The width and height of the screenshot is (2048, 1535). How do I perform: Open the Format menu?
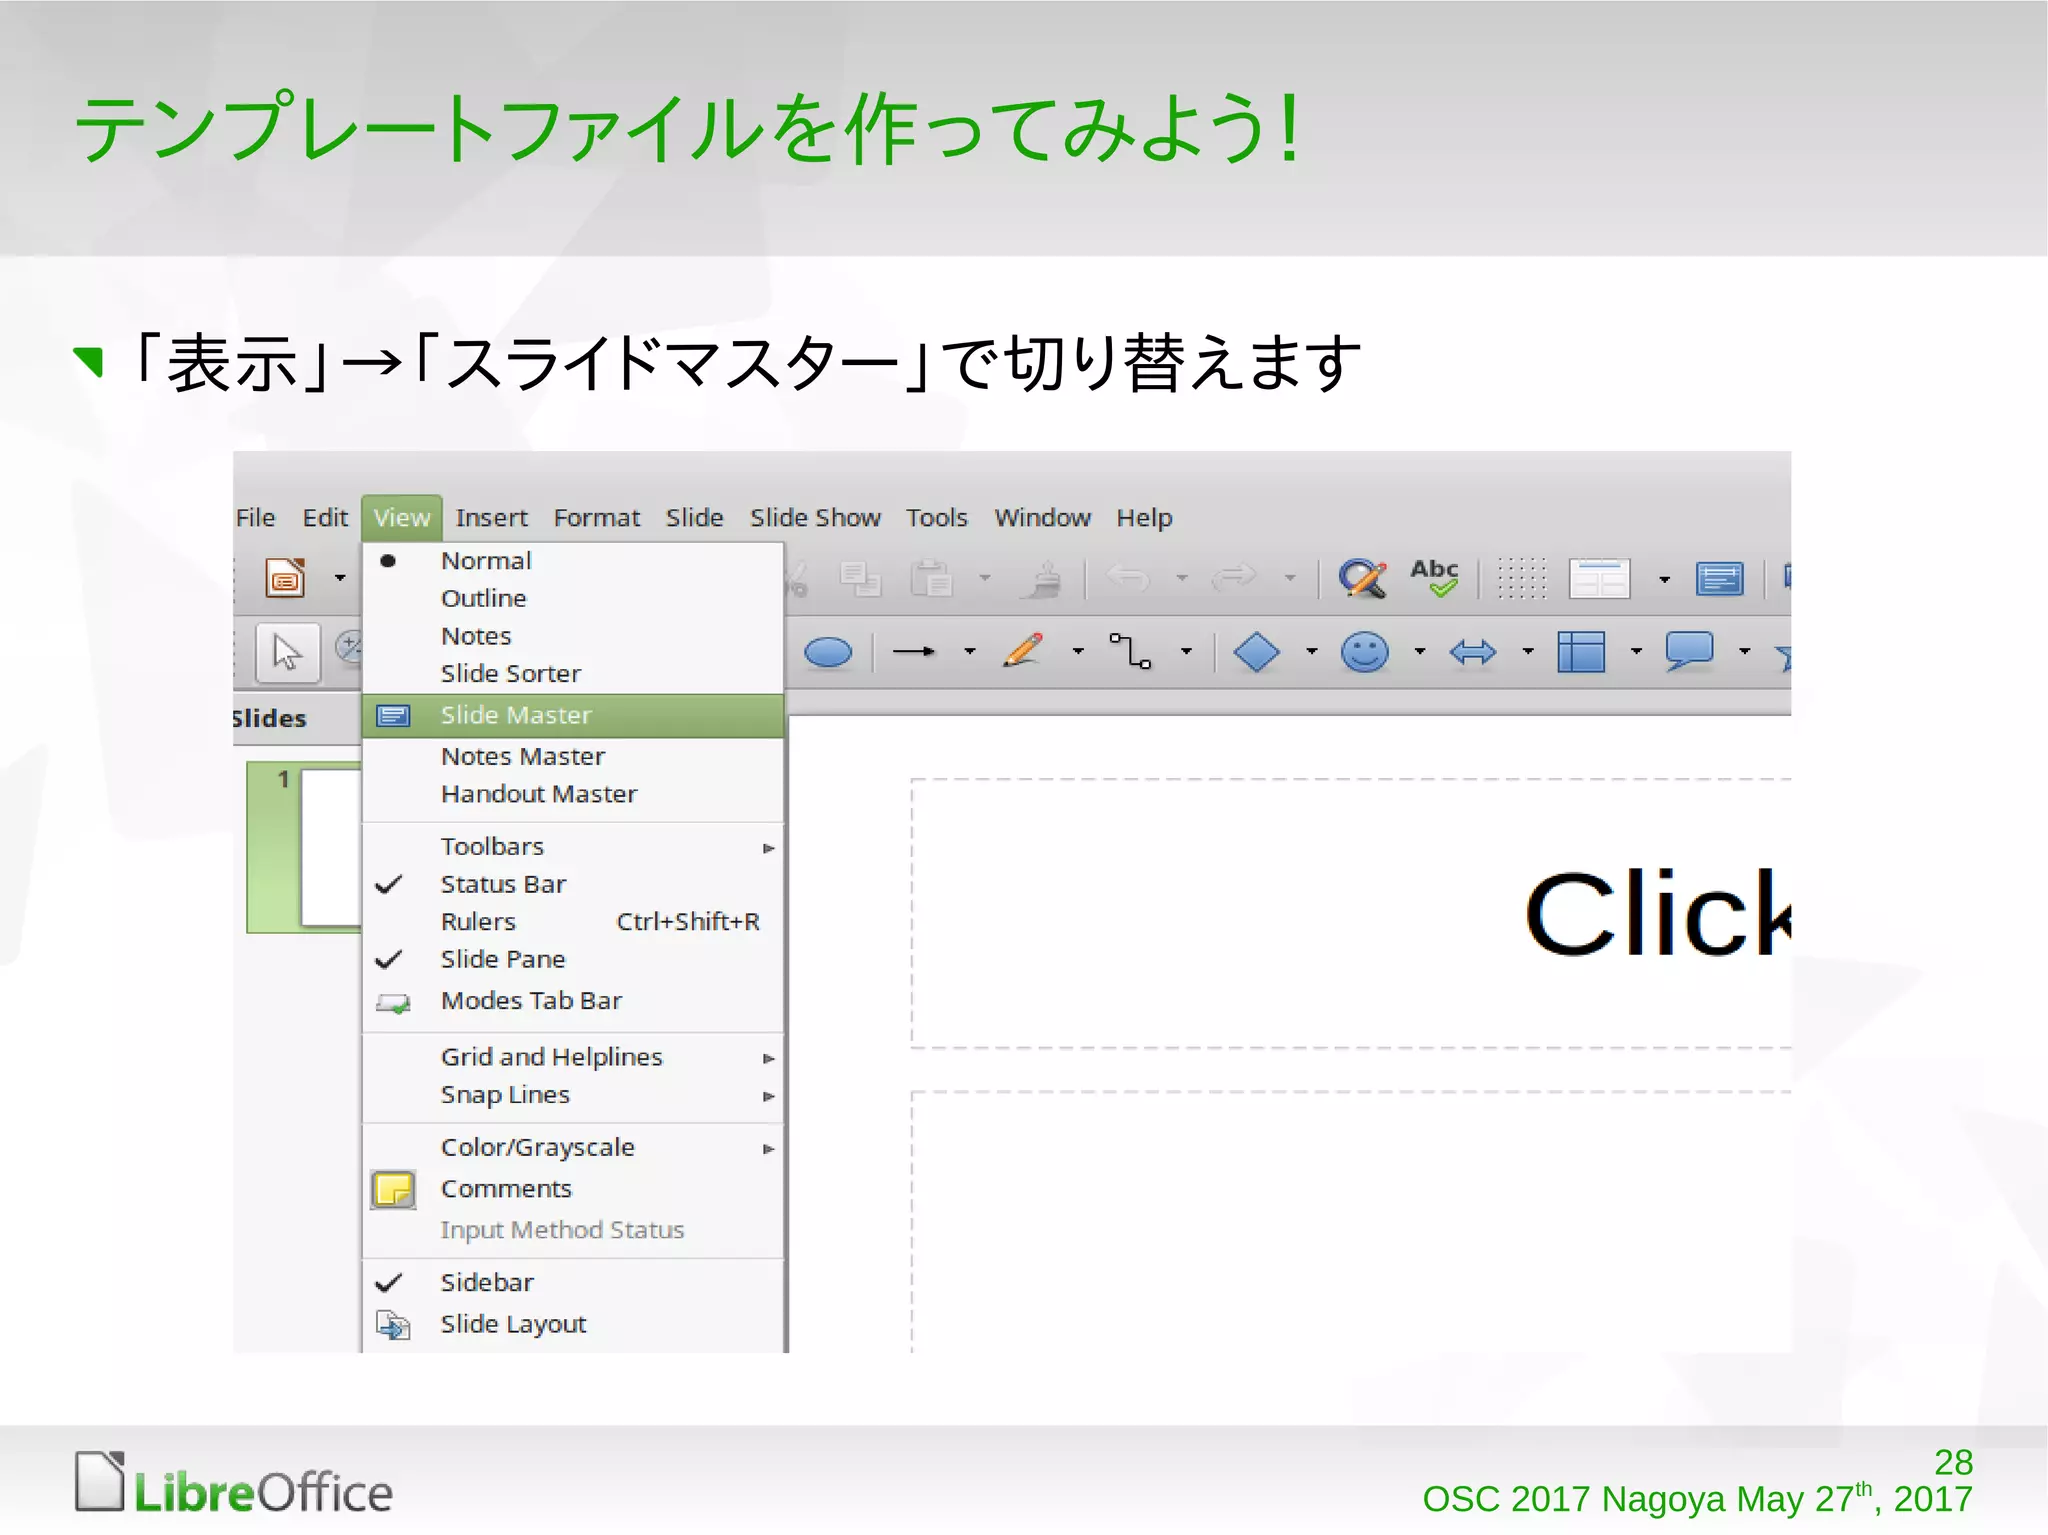tap(597, 518)
